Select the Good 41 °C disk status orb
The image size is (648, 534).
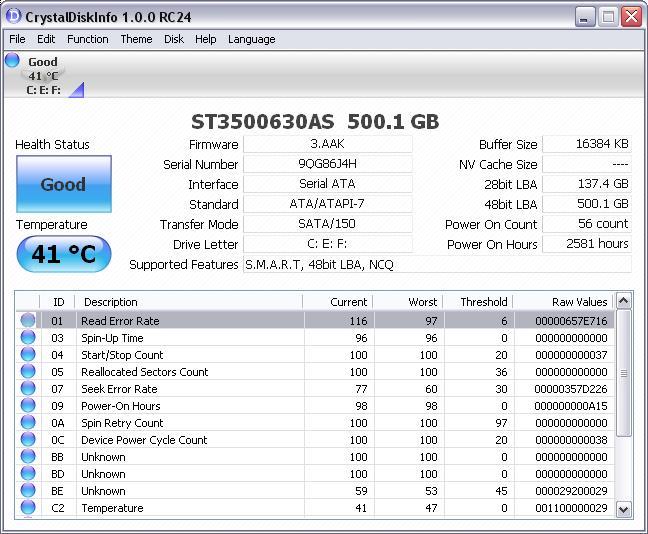click(12, 60)
